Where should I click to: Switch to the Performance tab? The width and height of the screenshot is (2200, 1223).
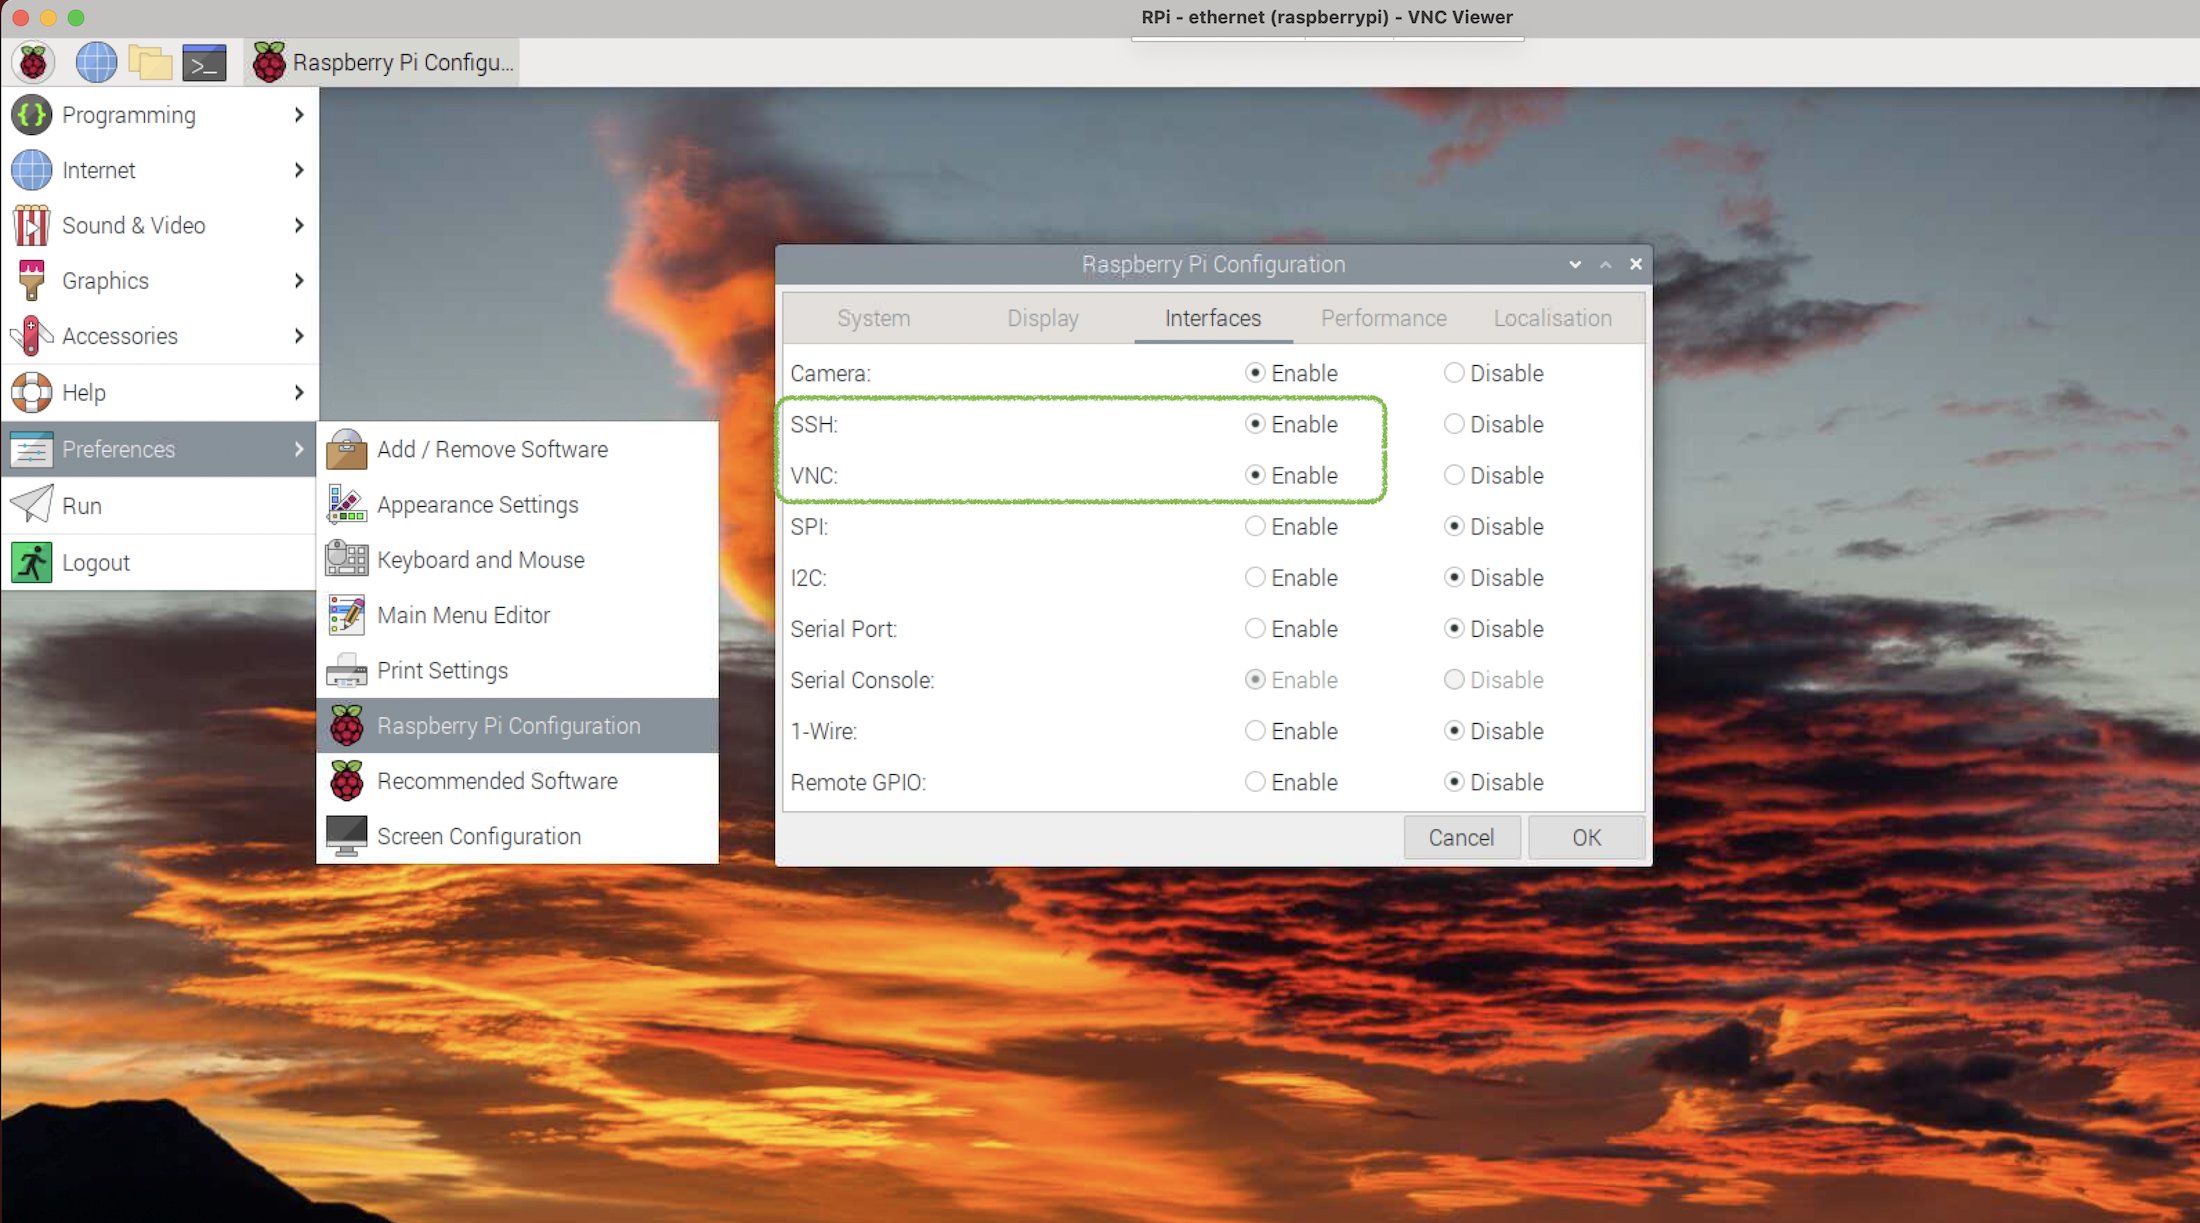point(1383,318)
